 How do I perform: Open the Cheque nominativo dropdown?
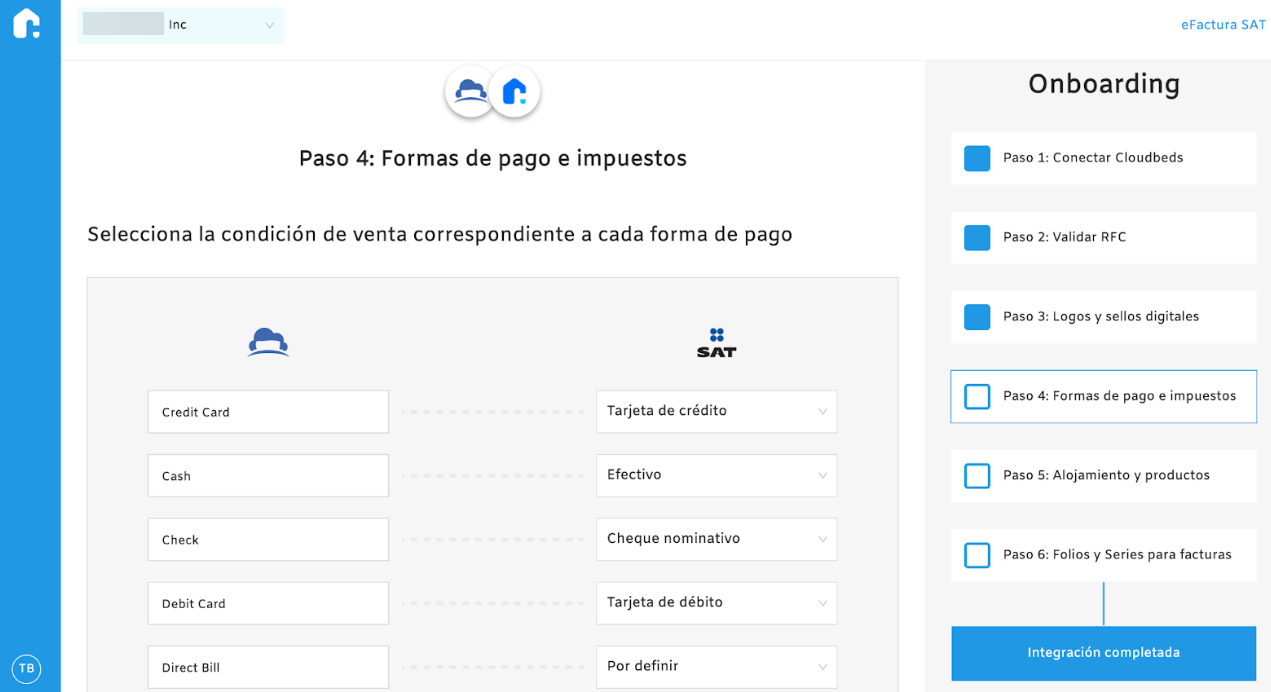tap(716, 539)
